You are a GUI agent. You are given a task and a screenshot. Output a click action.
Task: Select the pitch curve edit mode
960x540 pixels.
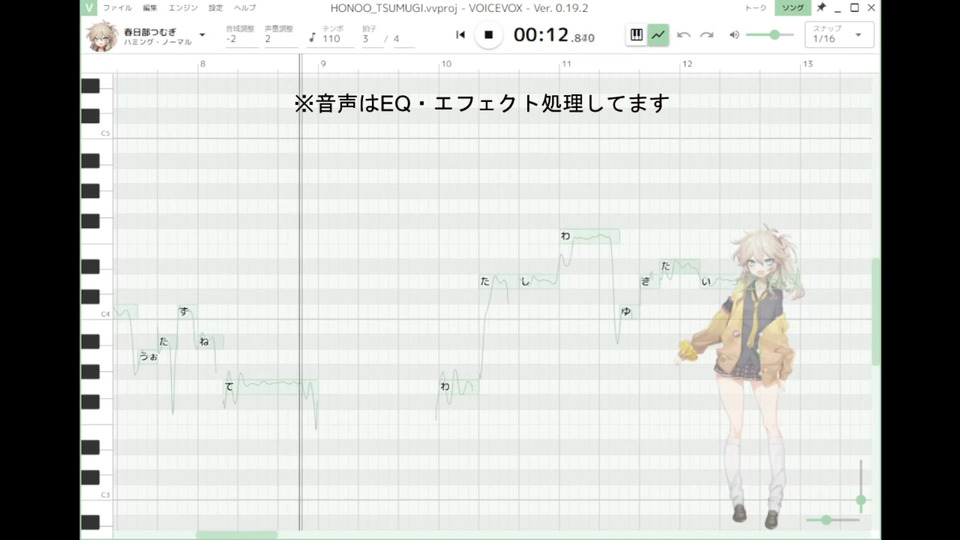click(x=658, y=35)
